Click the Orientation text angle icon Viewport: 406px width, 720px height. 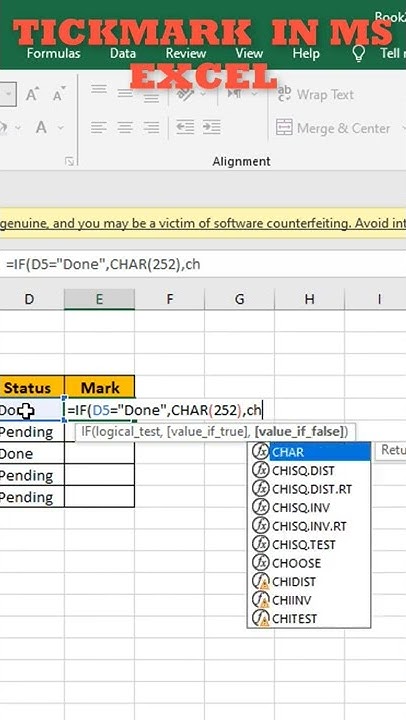coord(185,94)
